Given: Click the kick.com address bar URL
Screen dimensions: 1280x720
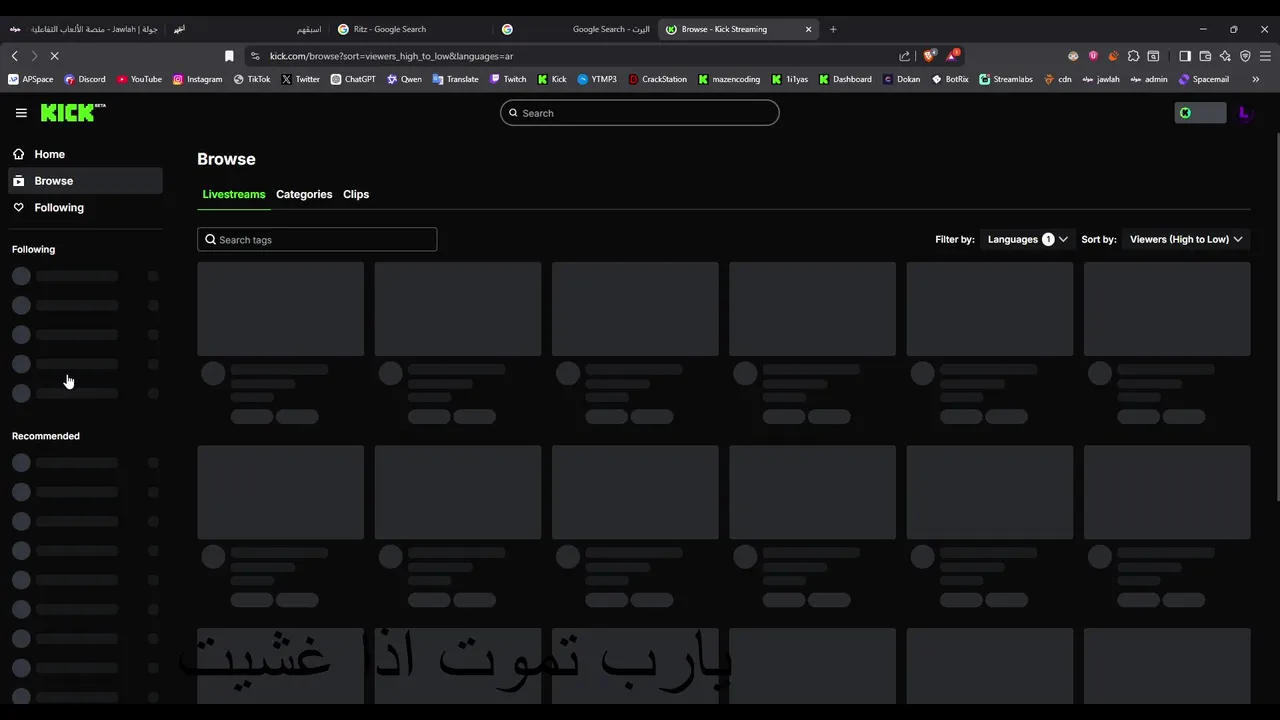Looking at the screenshot, I should tap(391, 56).
